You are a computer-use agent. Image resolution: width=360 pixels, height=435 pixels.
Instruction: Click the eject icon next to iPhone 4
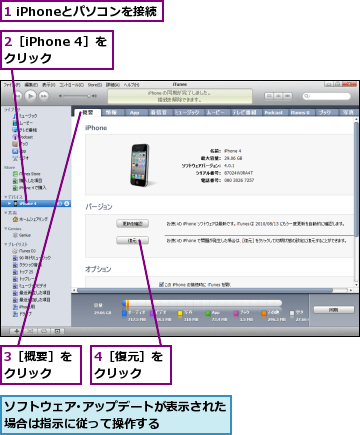tap(67, 203)
